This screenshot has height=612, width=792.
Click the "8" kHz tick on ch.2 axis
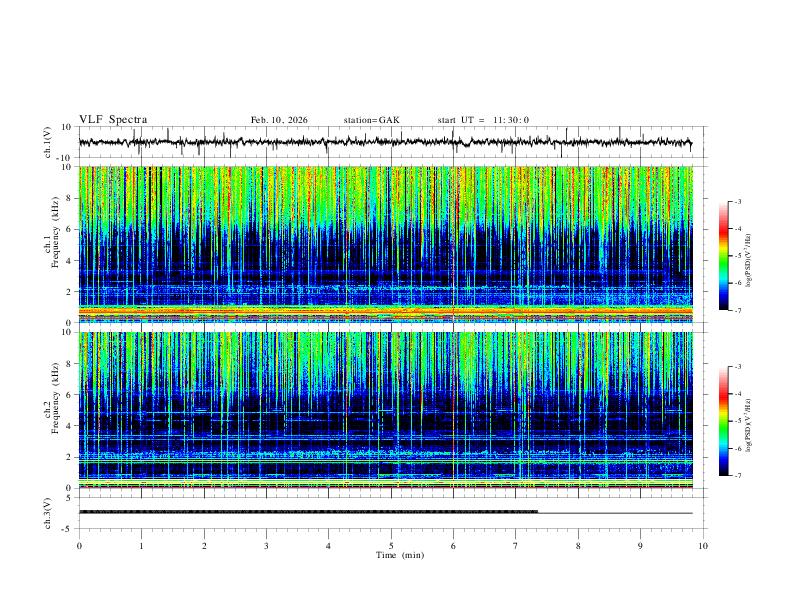pyautogui.click(x=68, y=364)
